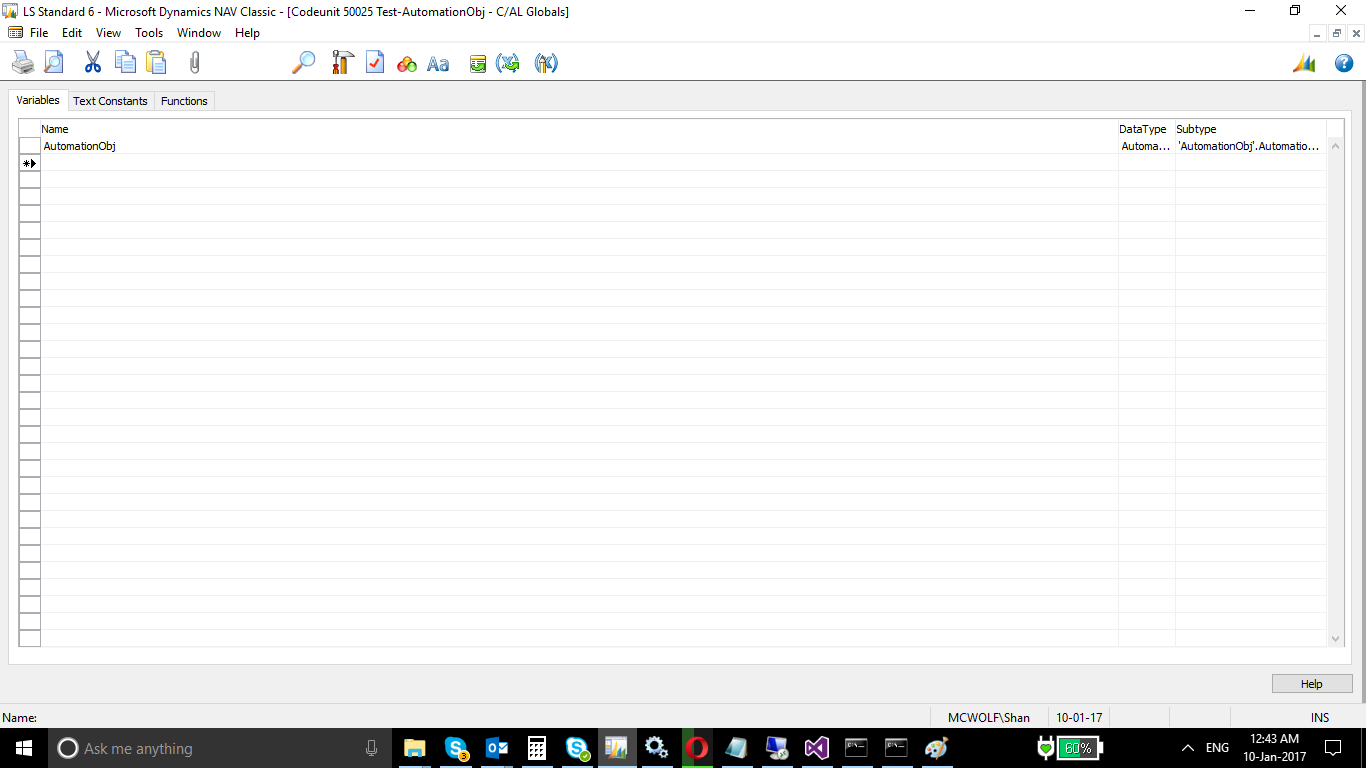Click the paperclip Links icon
Screen dimensions: 1366x768
click(195, 63)
